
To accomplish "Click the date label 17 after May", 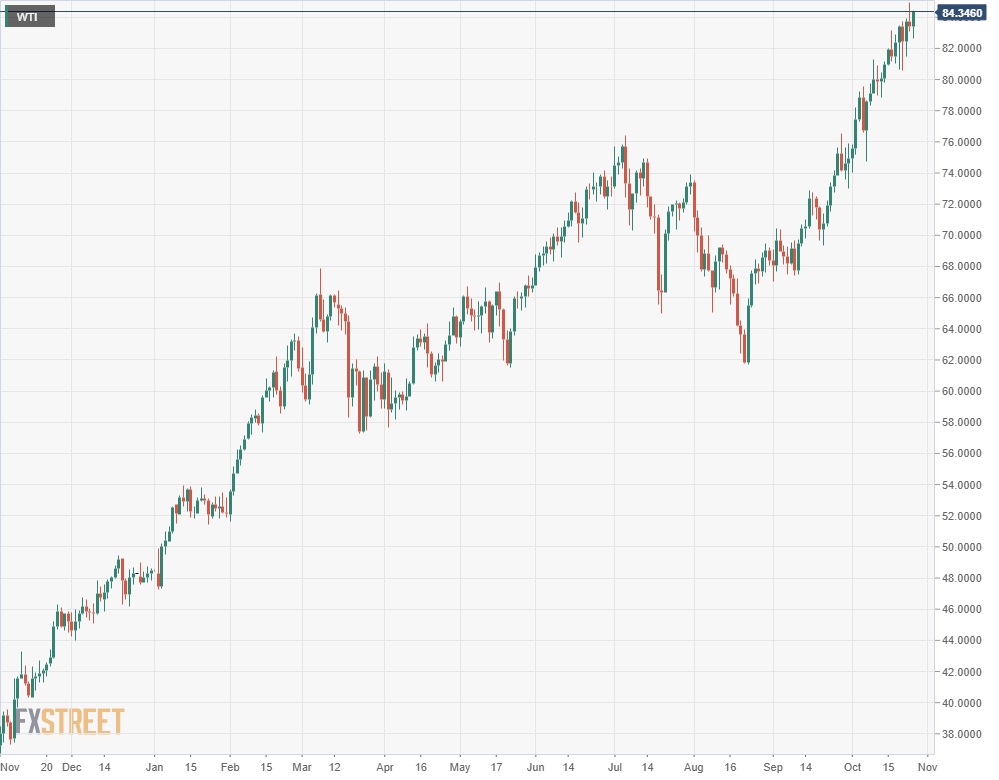I will coord(496,767).
